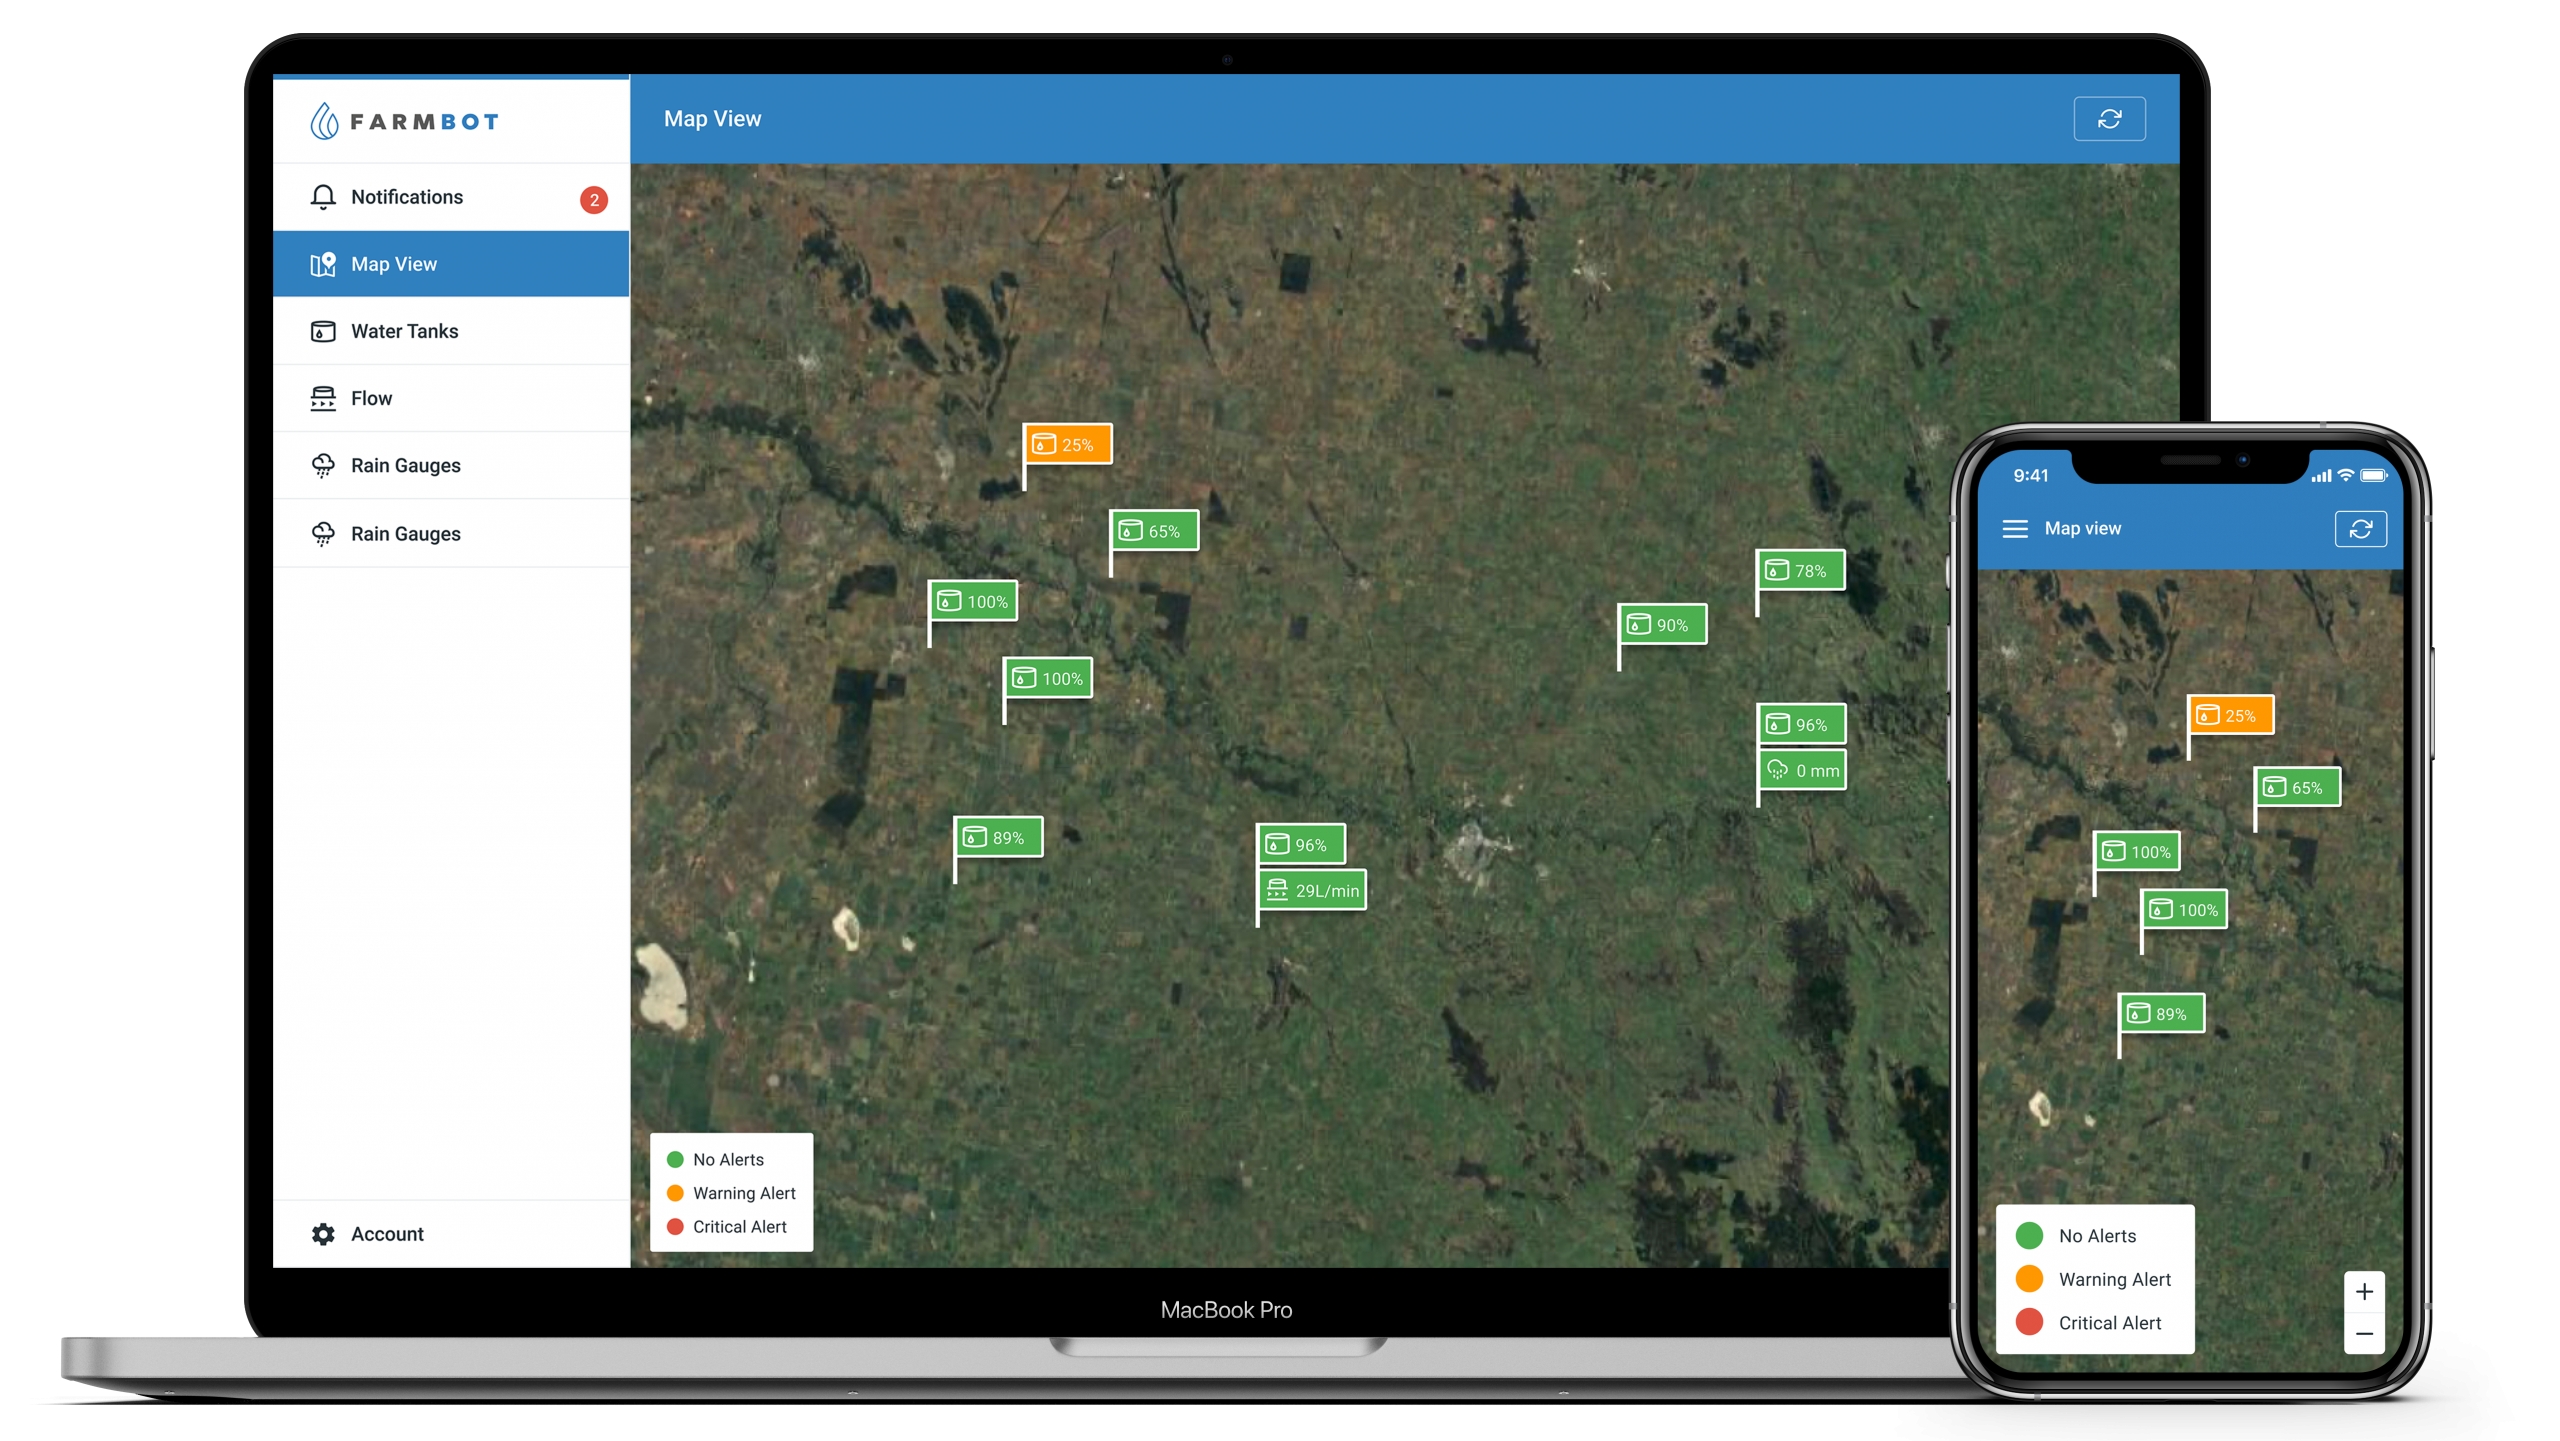Tap the orange 25% marker on phone map
This screenshot has height=1441, width=2560.
(2231, 715)
